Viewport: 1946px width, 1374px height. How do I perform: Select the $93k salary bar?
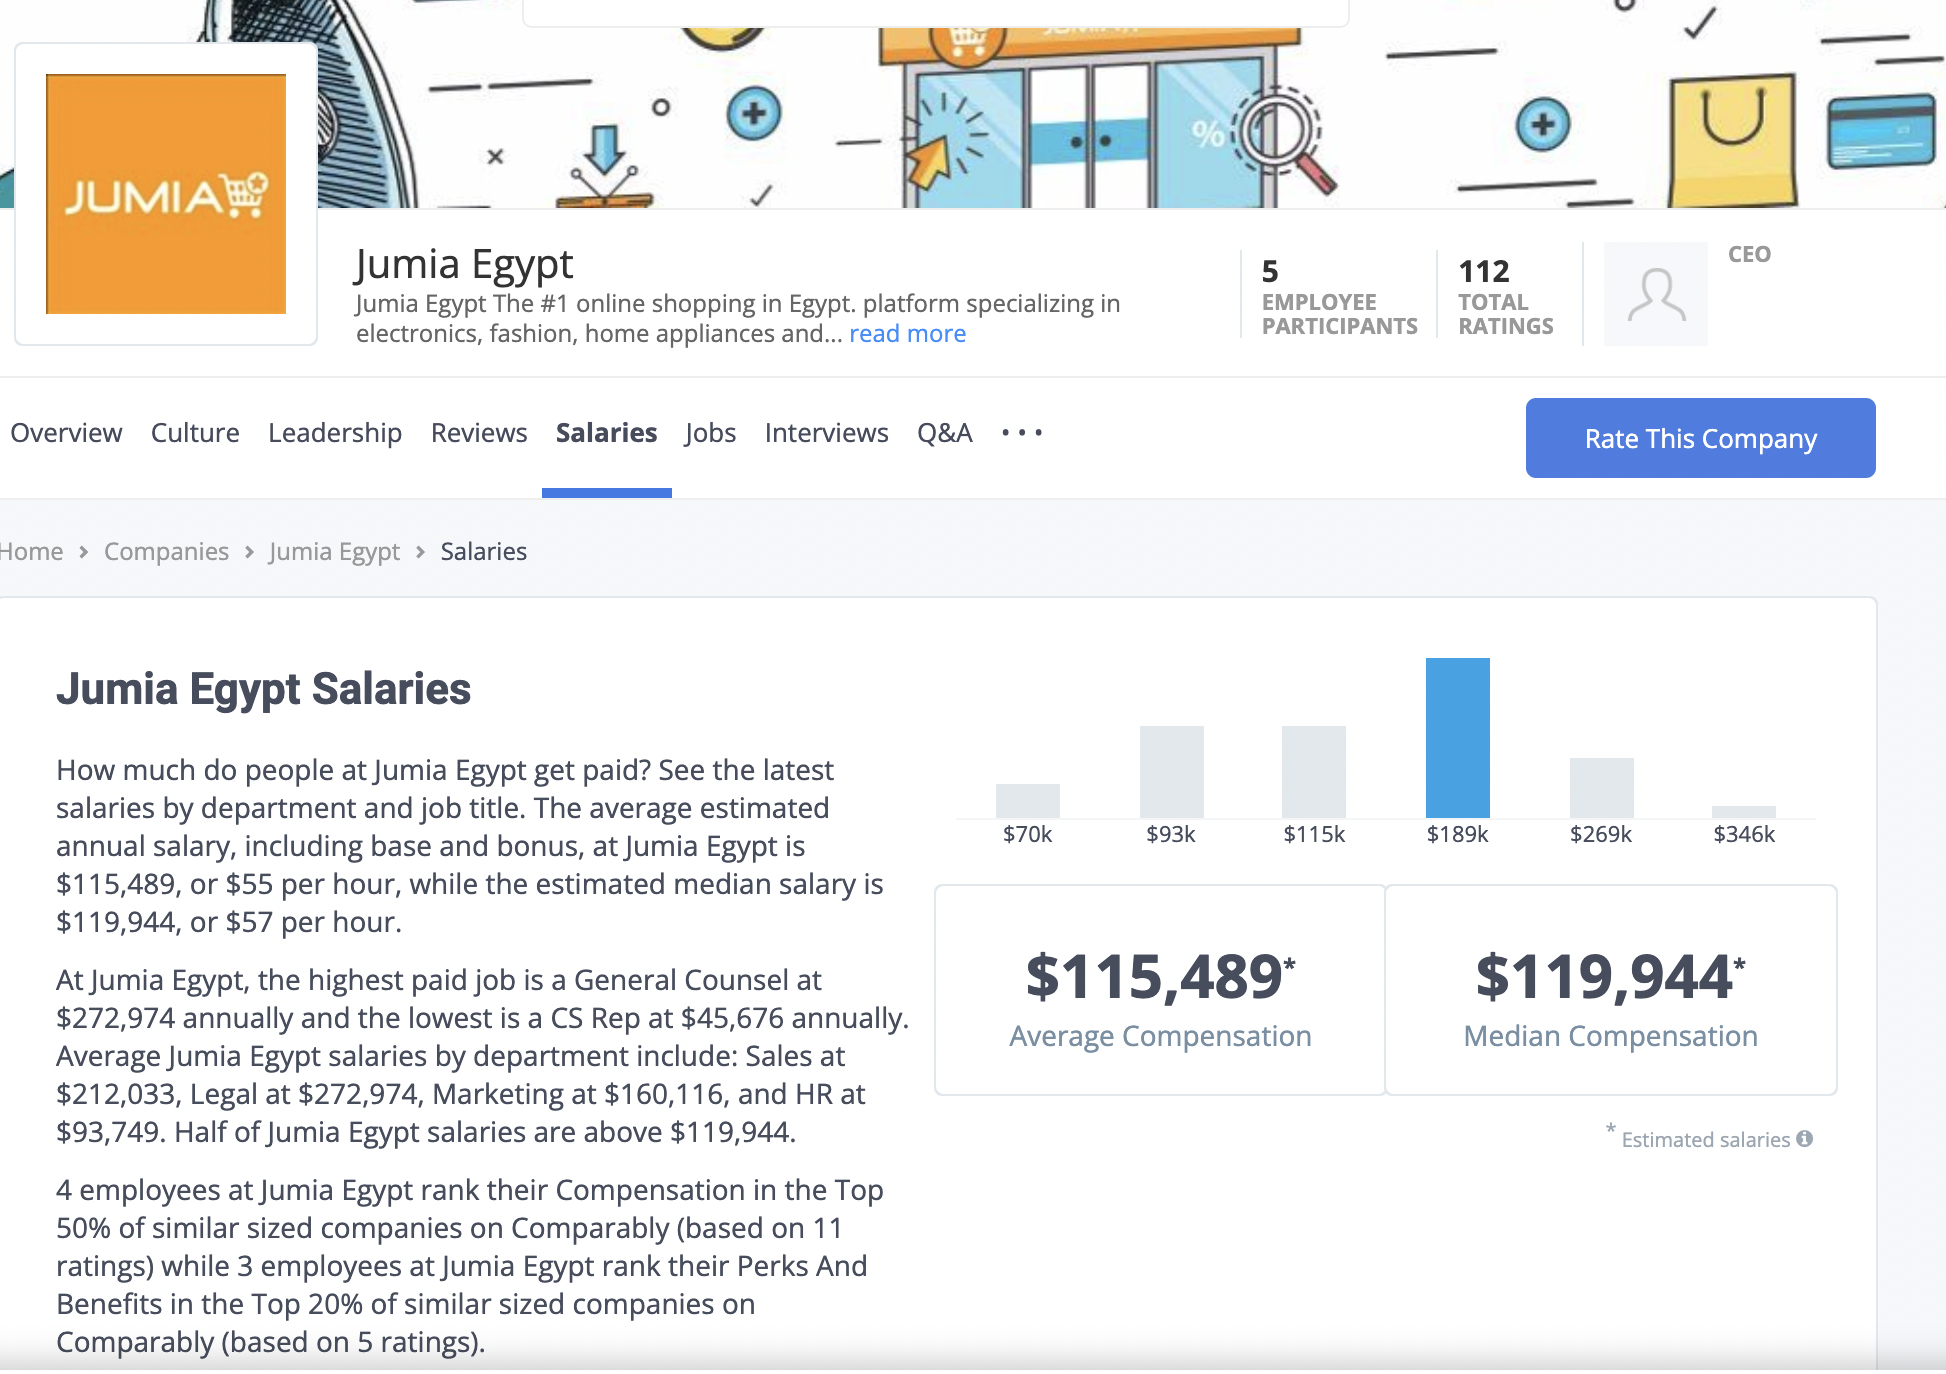coord(1172,772)
